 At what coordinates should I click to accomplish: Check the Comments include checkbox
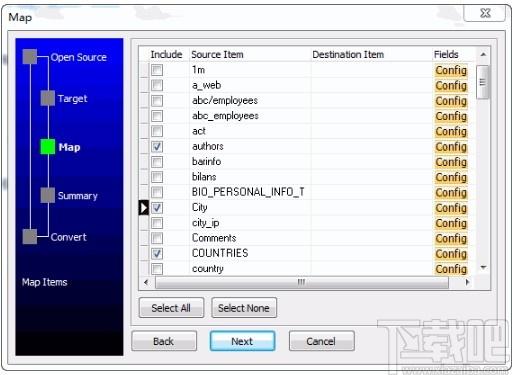coord(157,238)
